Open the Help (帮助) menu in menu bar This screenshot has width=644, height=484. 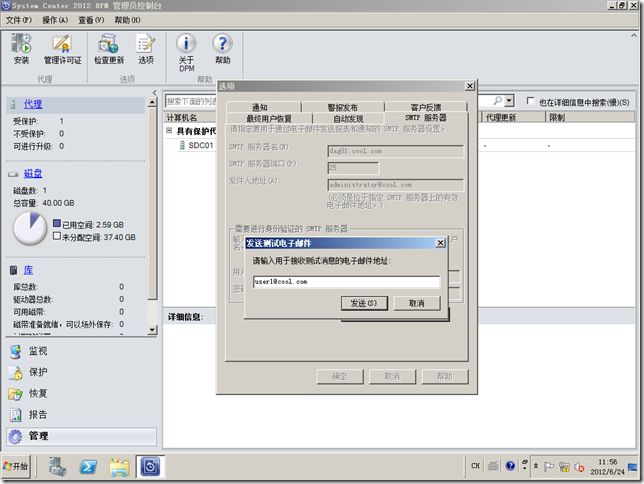pos(127,20)
